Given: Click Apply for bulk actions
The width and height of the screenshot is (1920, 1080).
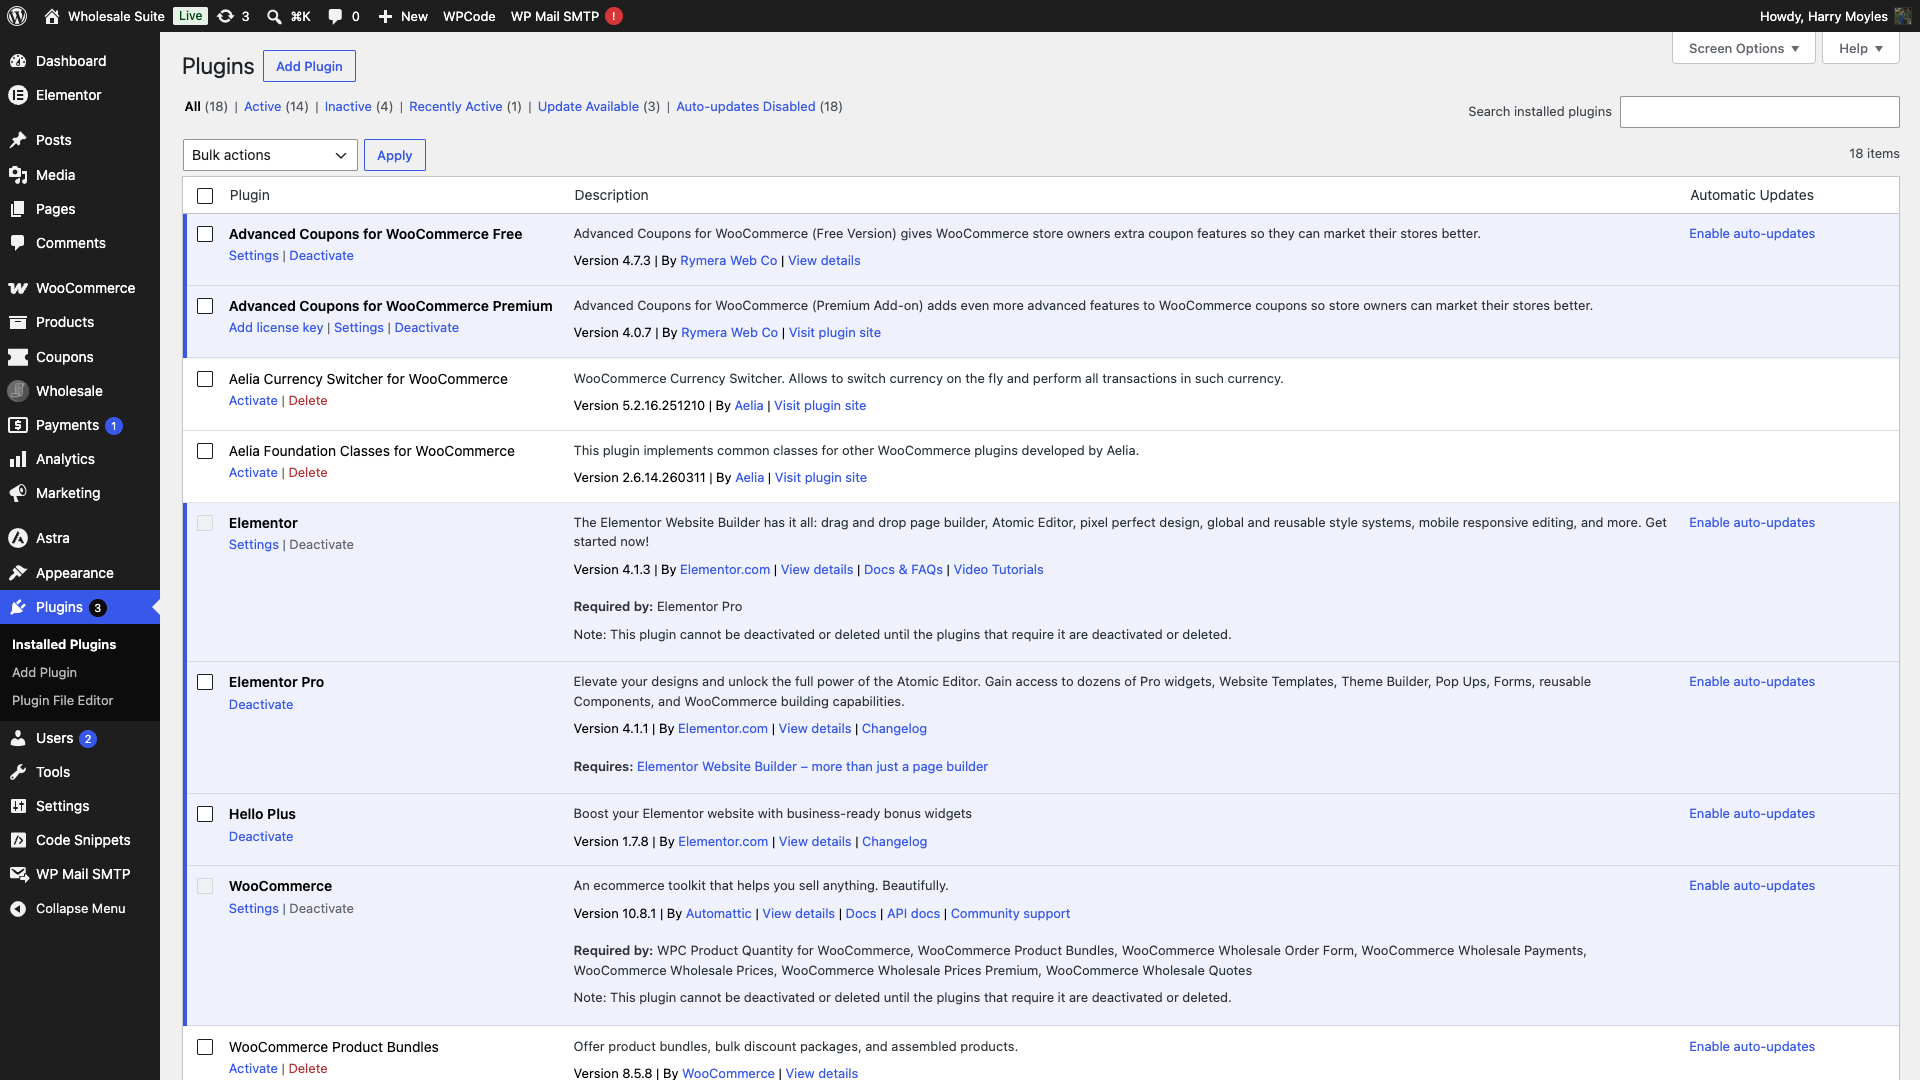Looking at the screenshot, I should 395,155.
